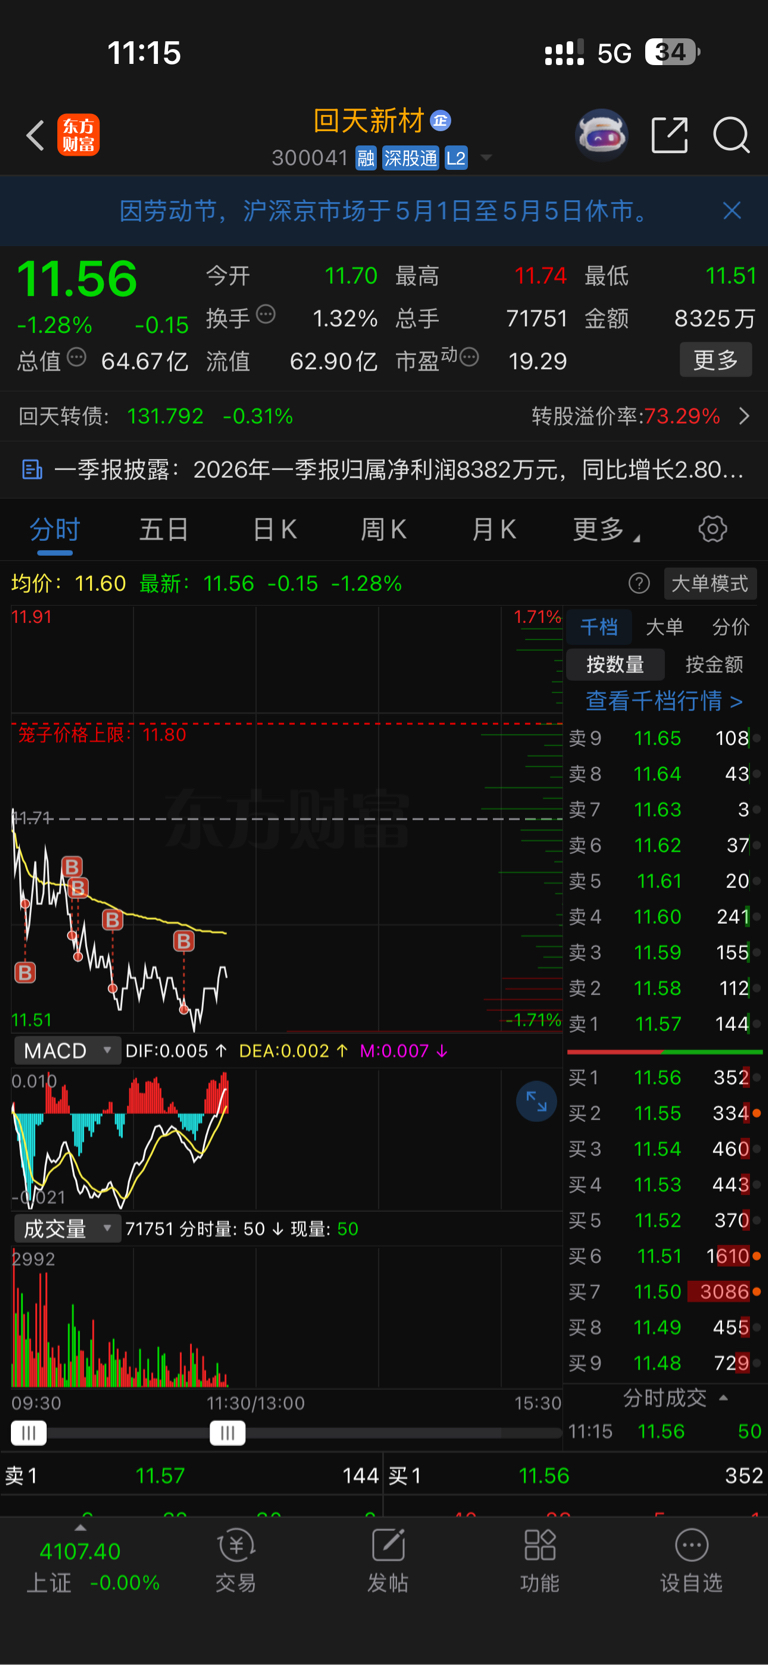The image size is (768, 1665).
Task: Select the 分时 chart tab
Action: [x=54, y=529]
